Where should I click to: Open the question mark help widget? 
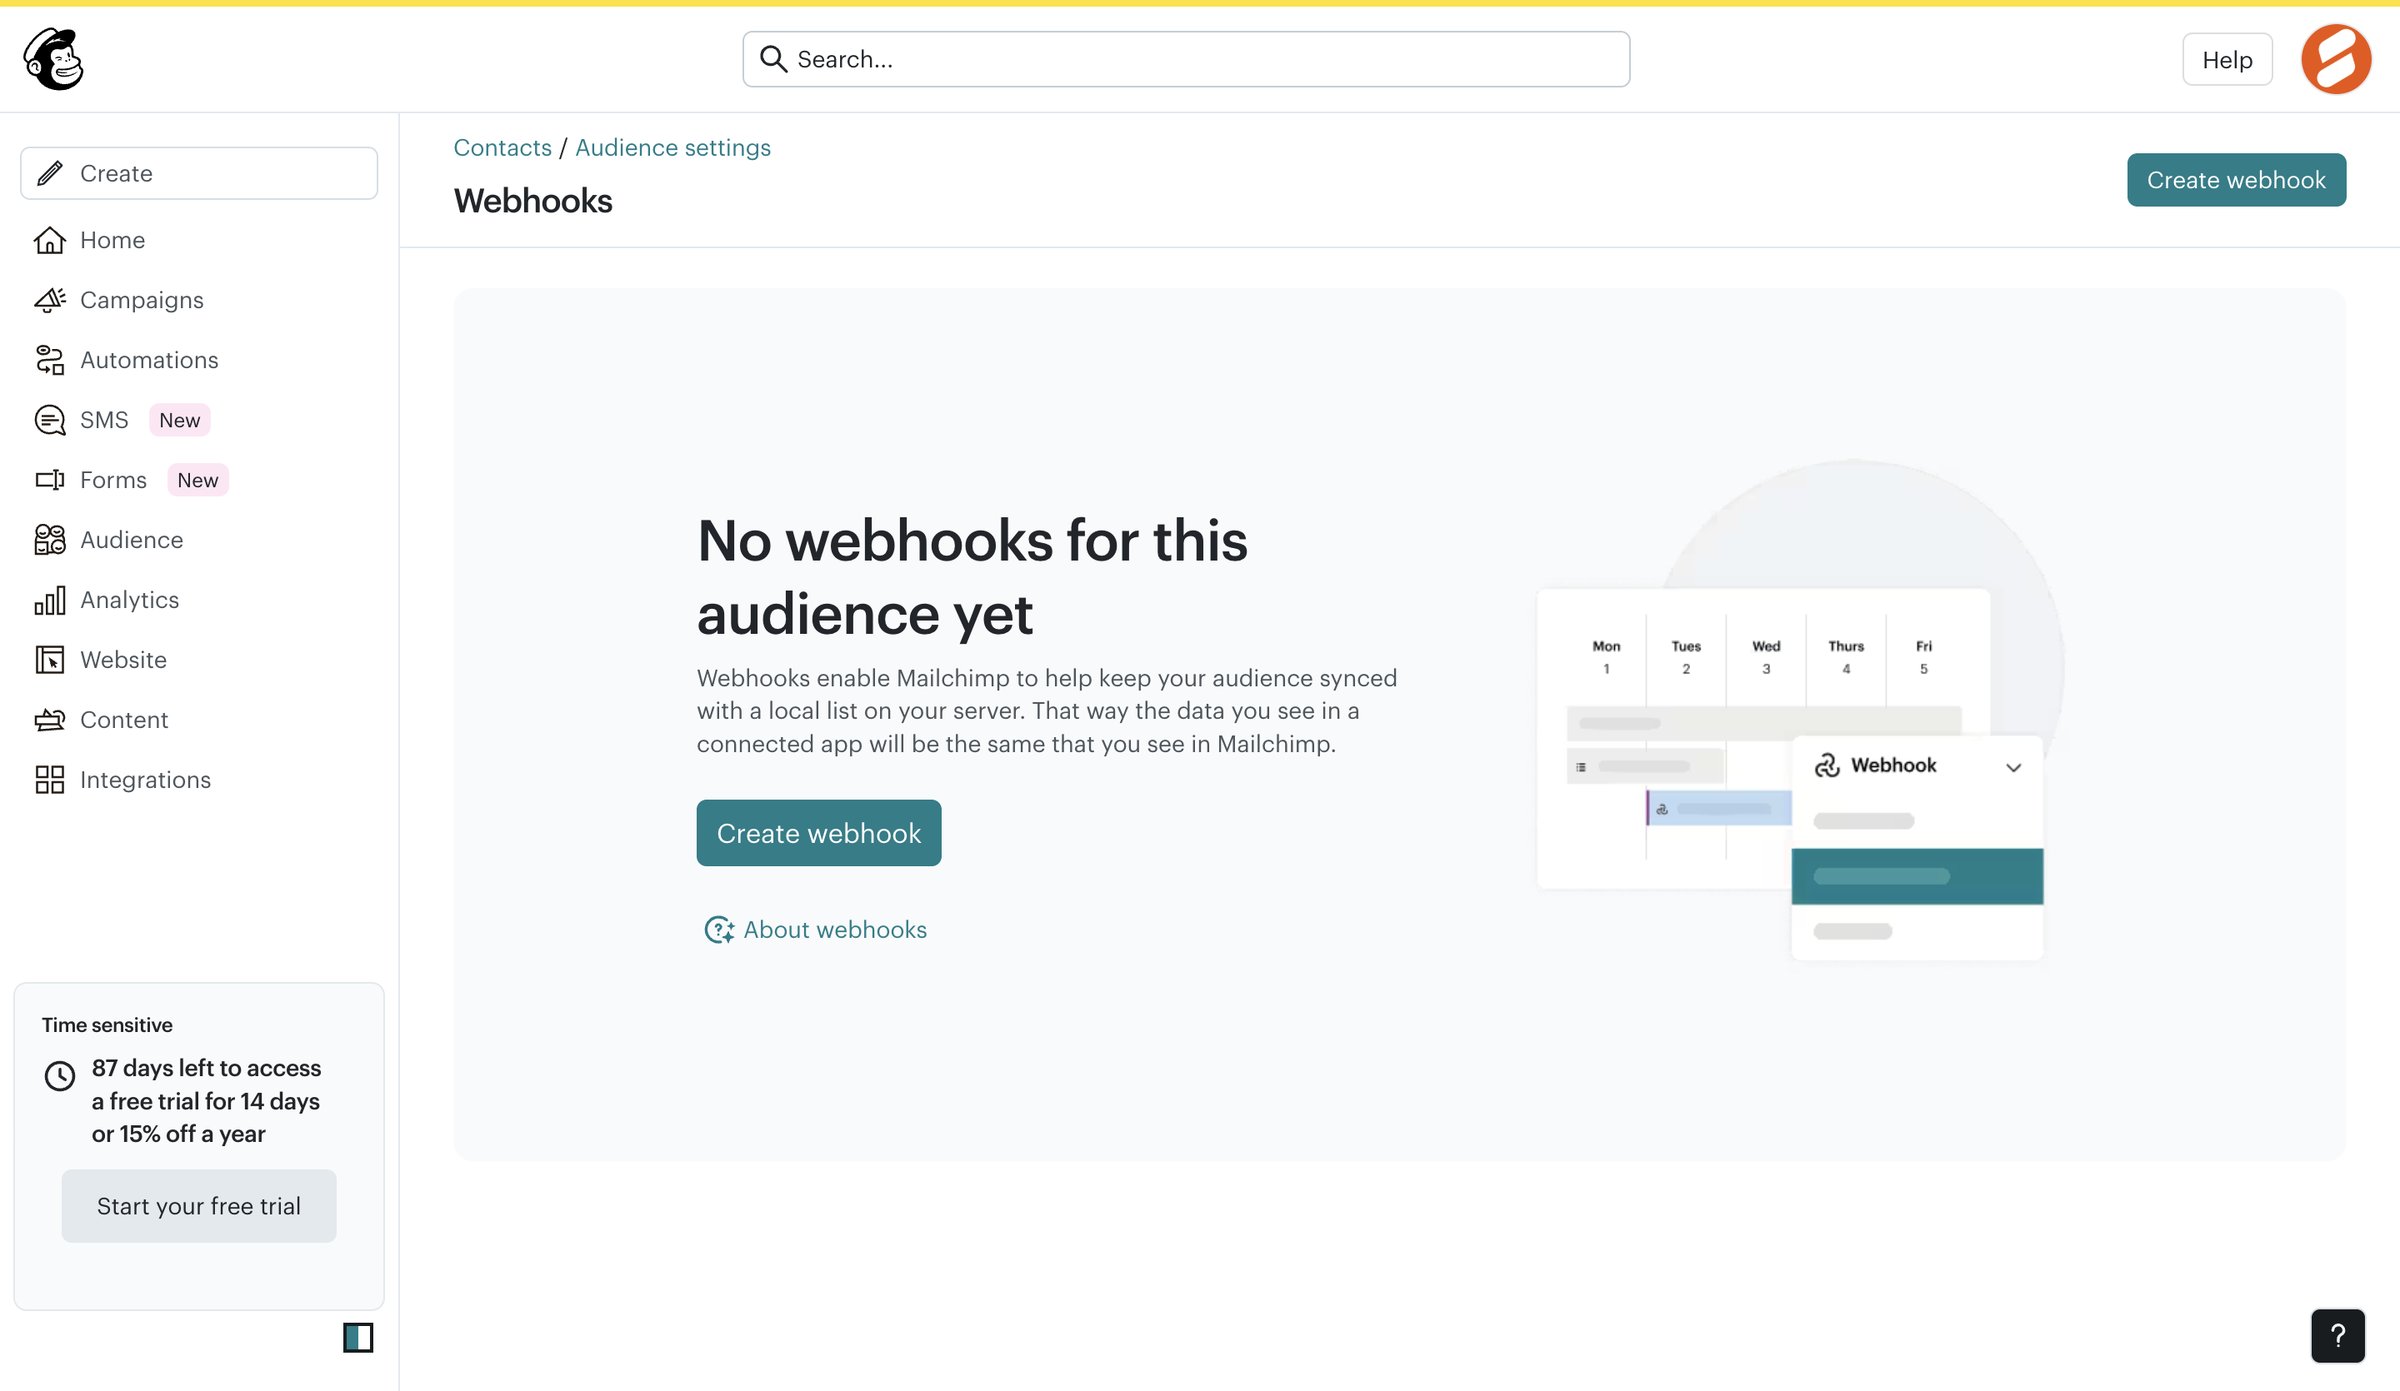[x=2338, y=1336]
